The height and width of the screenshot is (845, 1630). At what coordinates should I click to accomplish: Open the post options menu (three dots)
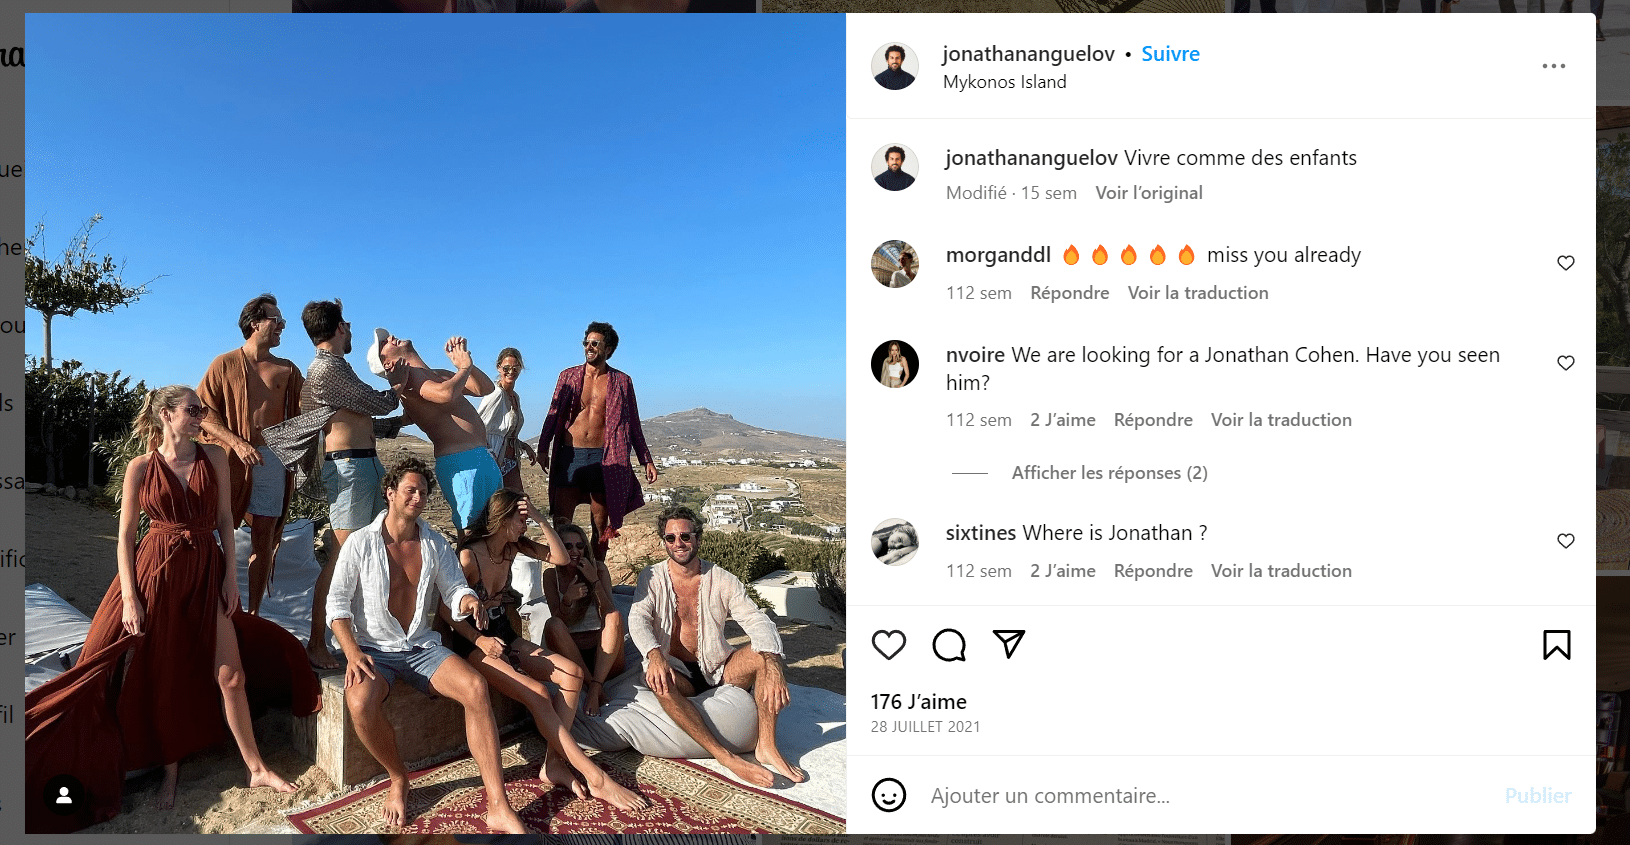1553,65
